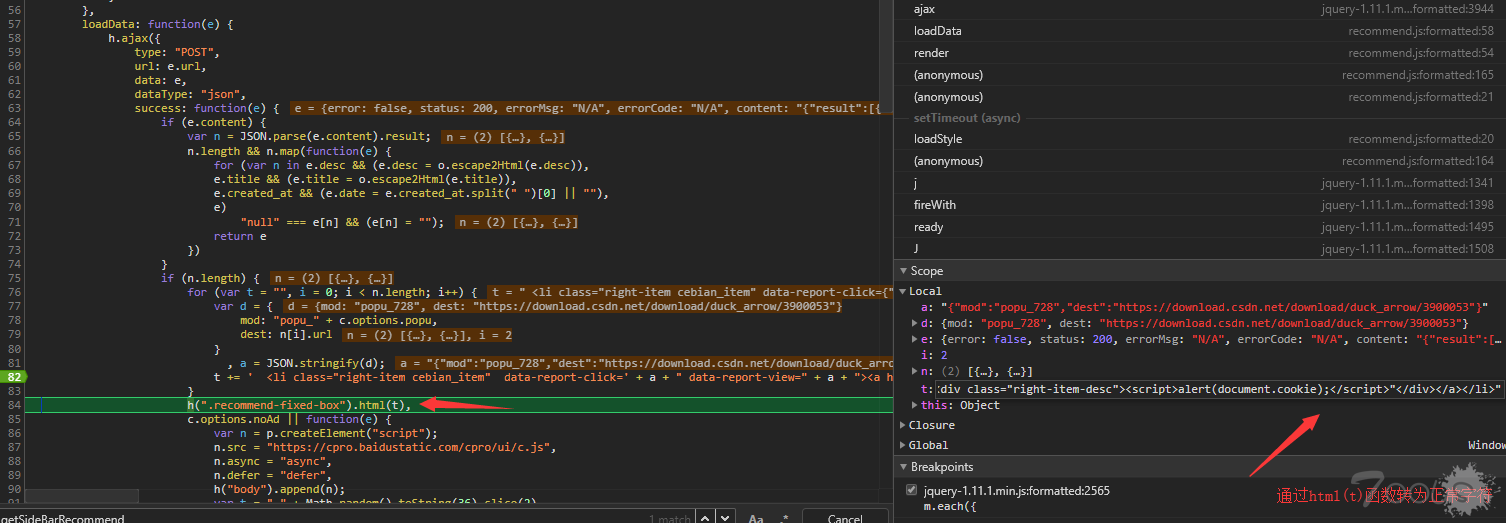Expand variable e object in Scope
The height and width of the screenshot is (523, 1506).
click(x=916, y=340)
